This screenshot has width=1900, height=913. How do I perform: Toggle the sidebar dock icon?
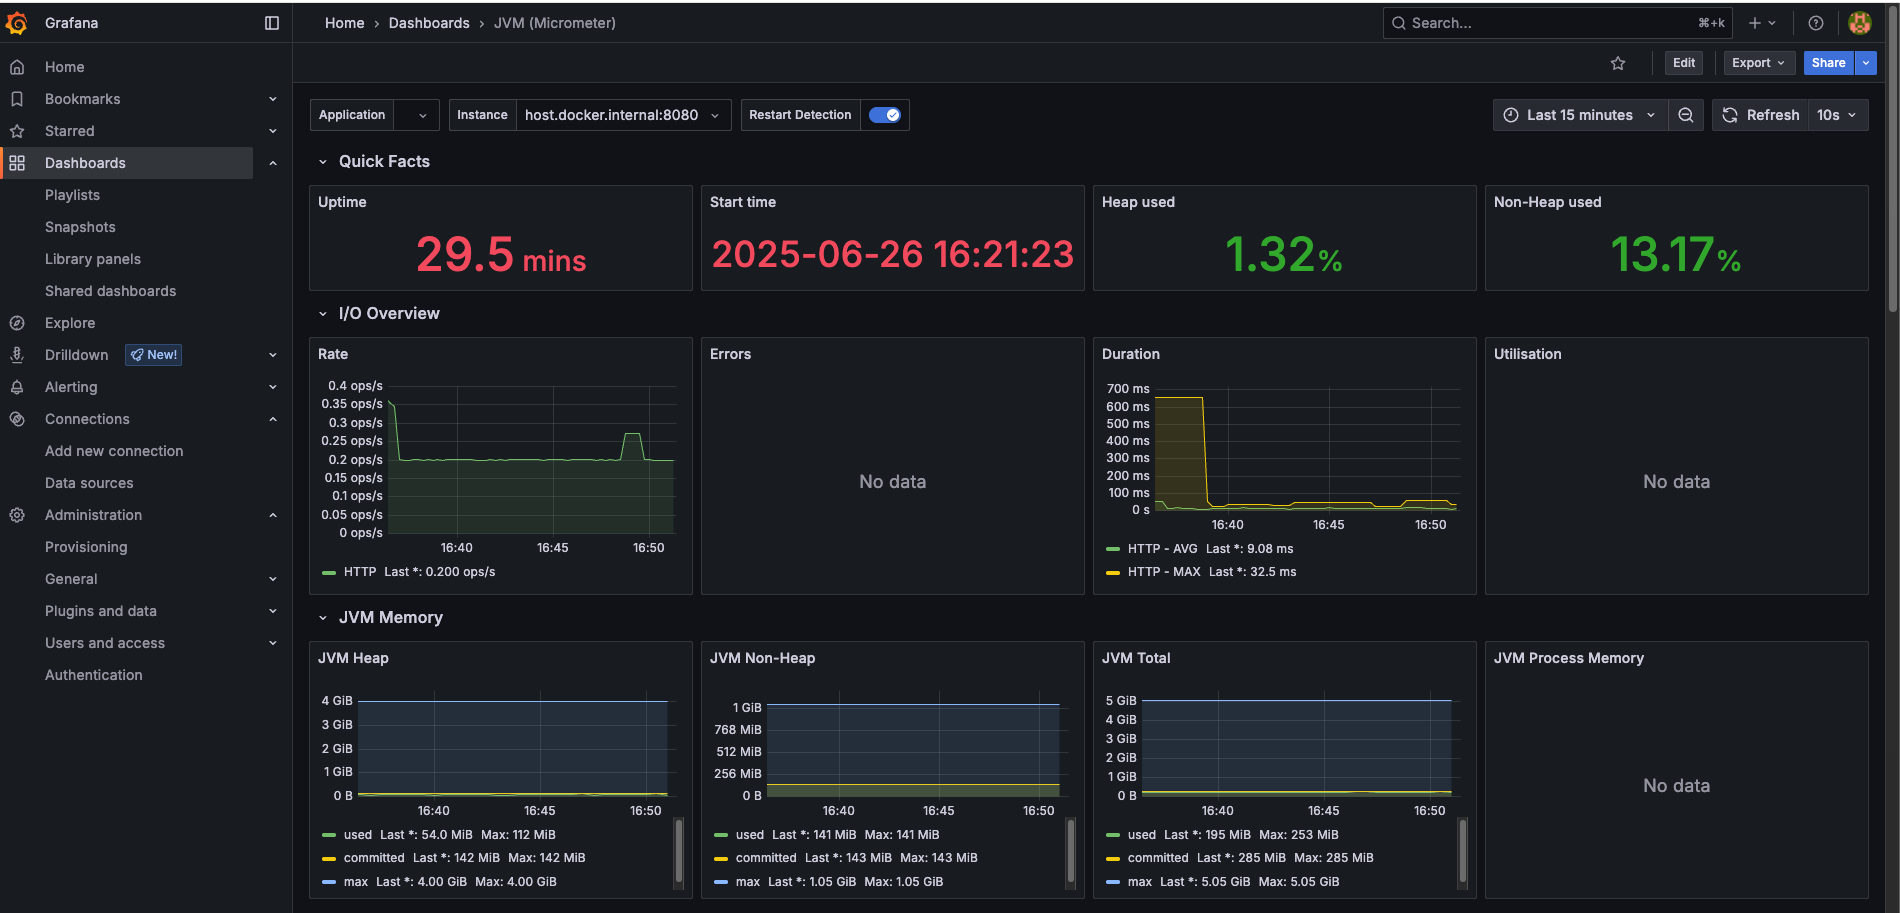272,23
